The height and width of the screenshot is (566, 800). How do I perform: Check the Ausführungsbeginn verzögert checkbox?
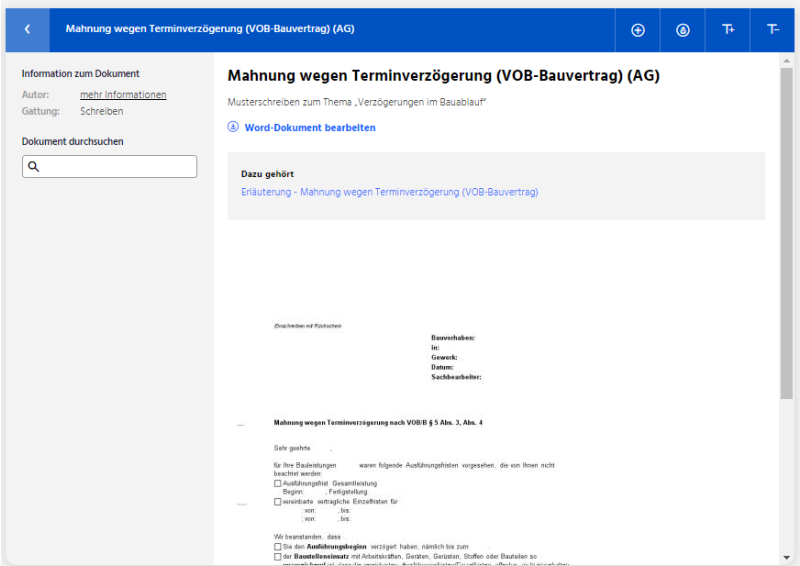[278, 547]
